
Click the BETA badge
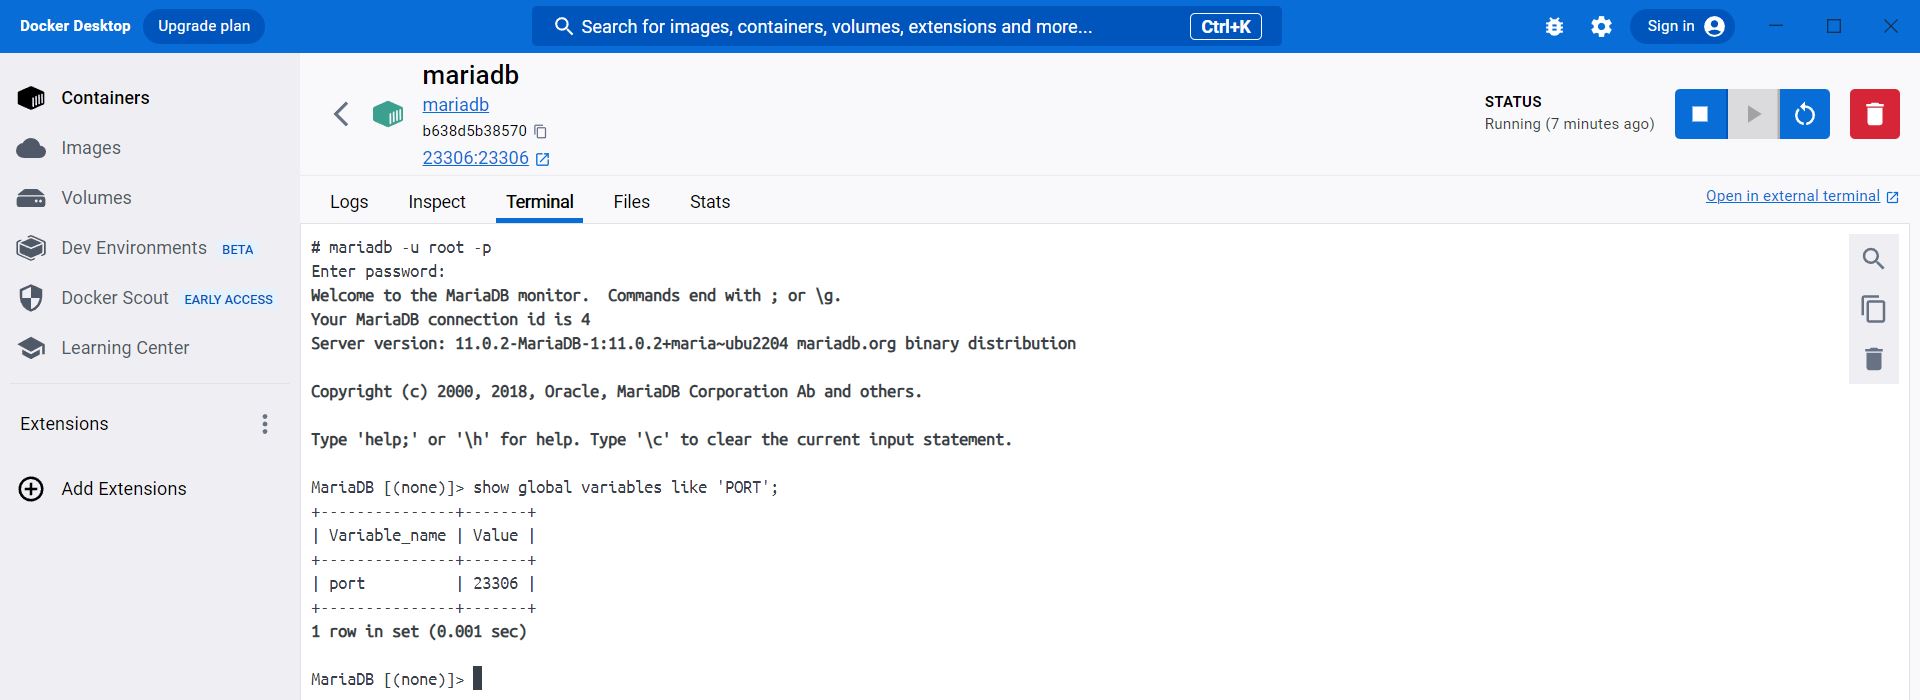[x=237, y=250]
